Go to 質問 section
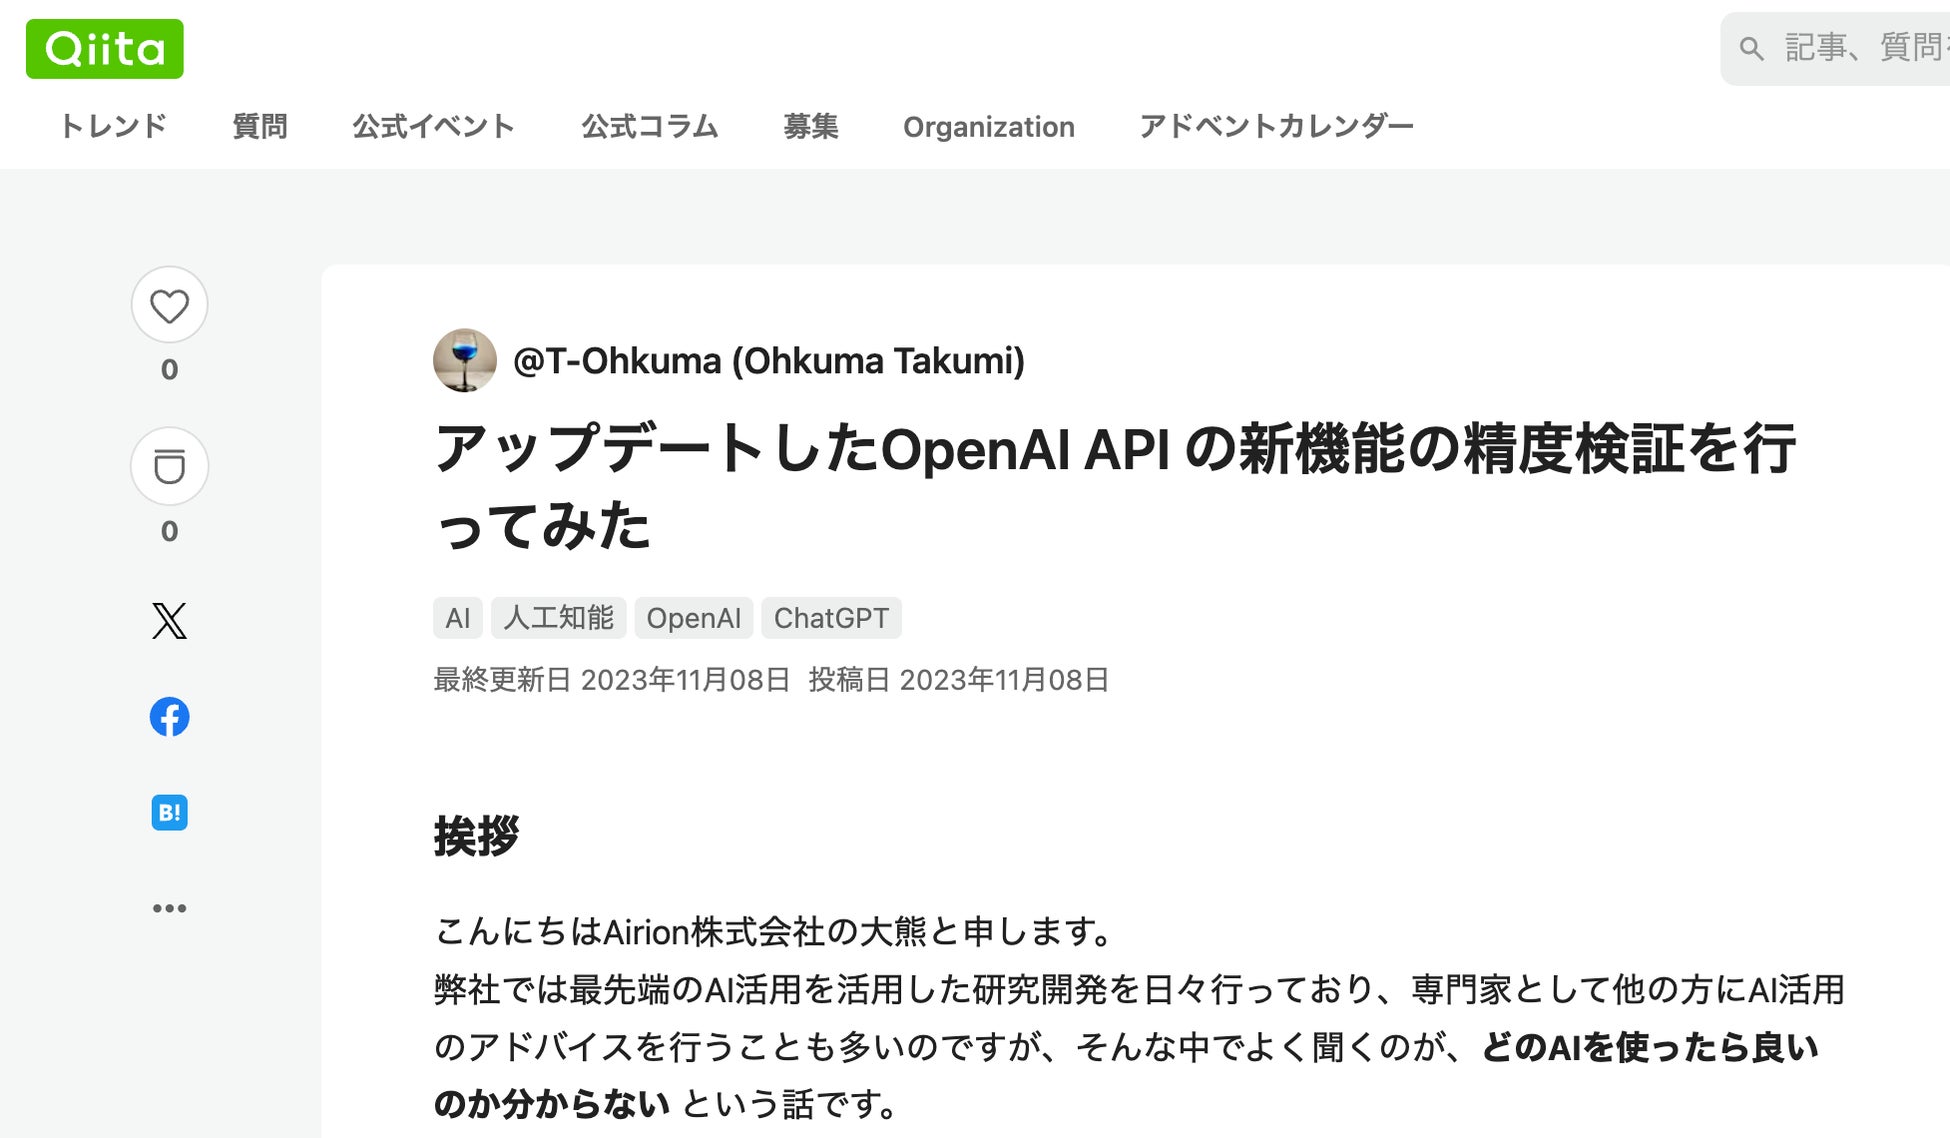This screenshot has width=1950, height=1138. (260, 127)
